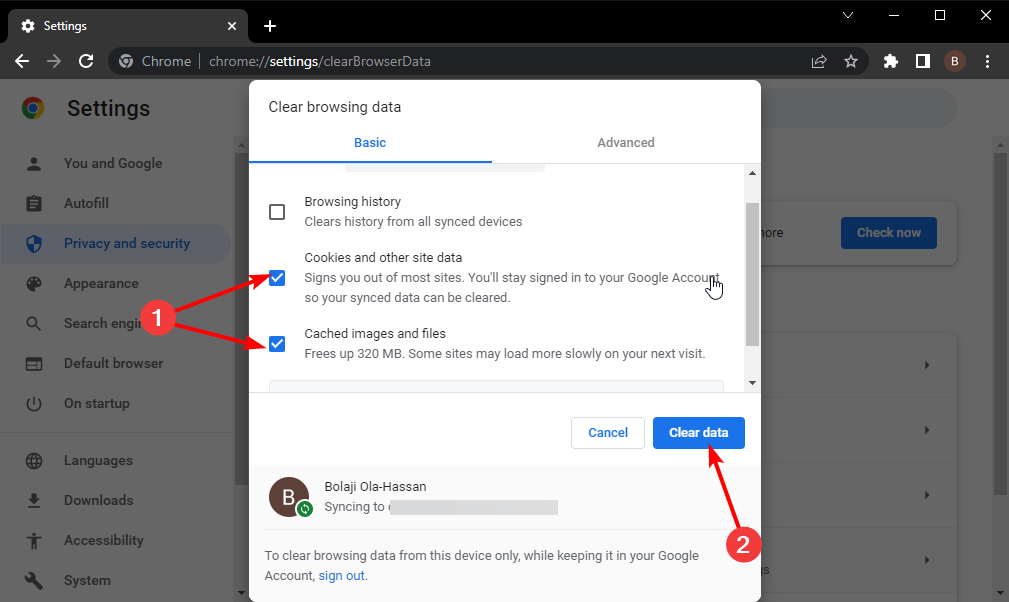The width and height of the screenshot is (1009, 602).
Task: Bookmark this page with the star icon
Action: coord(851,61)
